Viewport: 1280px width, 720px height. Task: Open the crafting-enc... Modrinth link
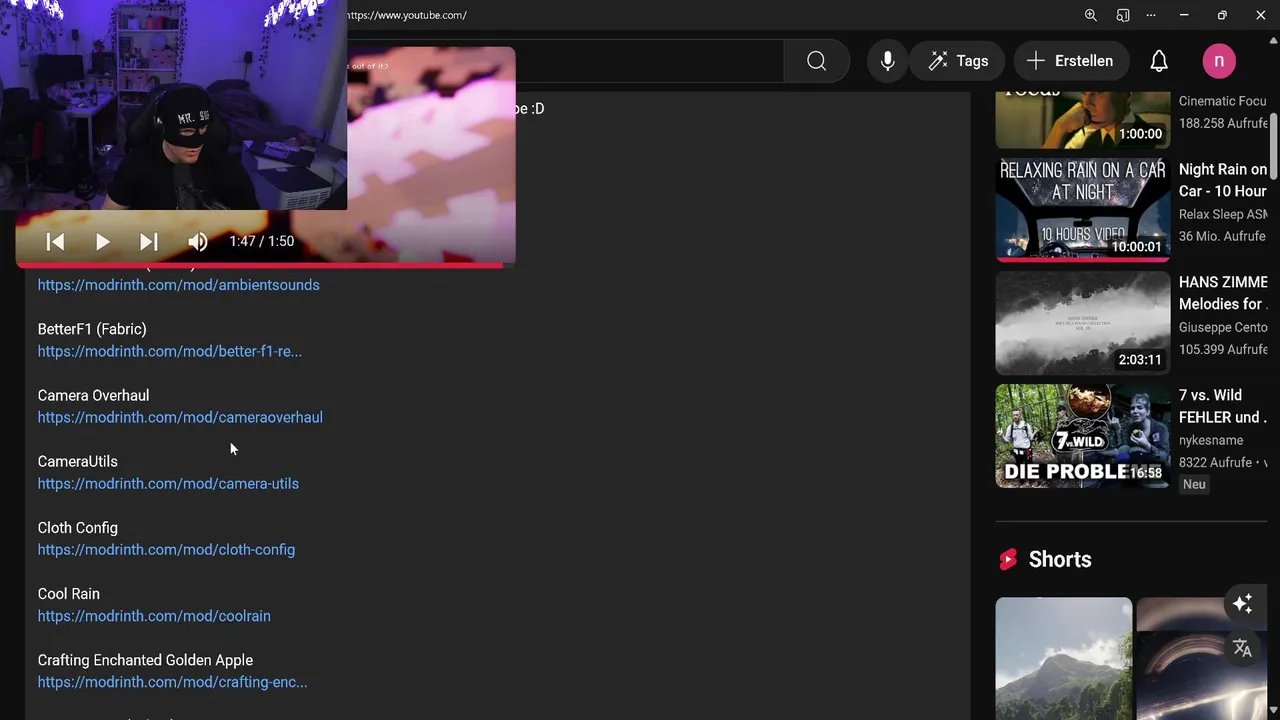coord(172,682)
